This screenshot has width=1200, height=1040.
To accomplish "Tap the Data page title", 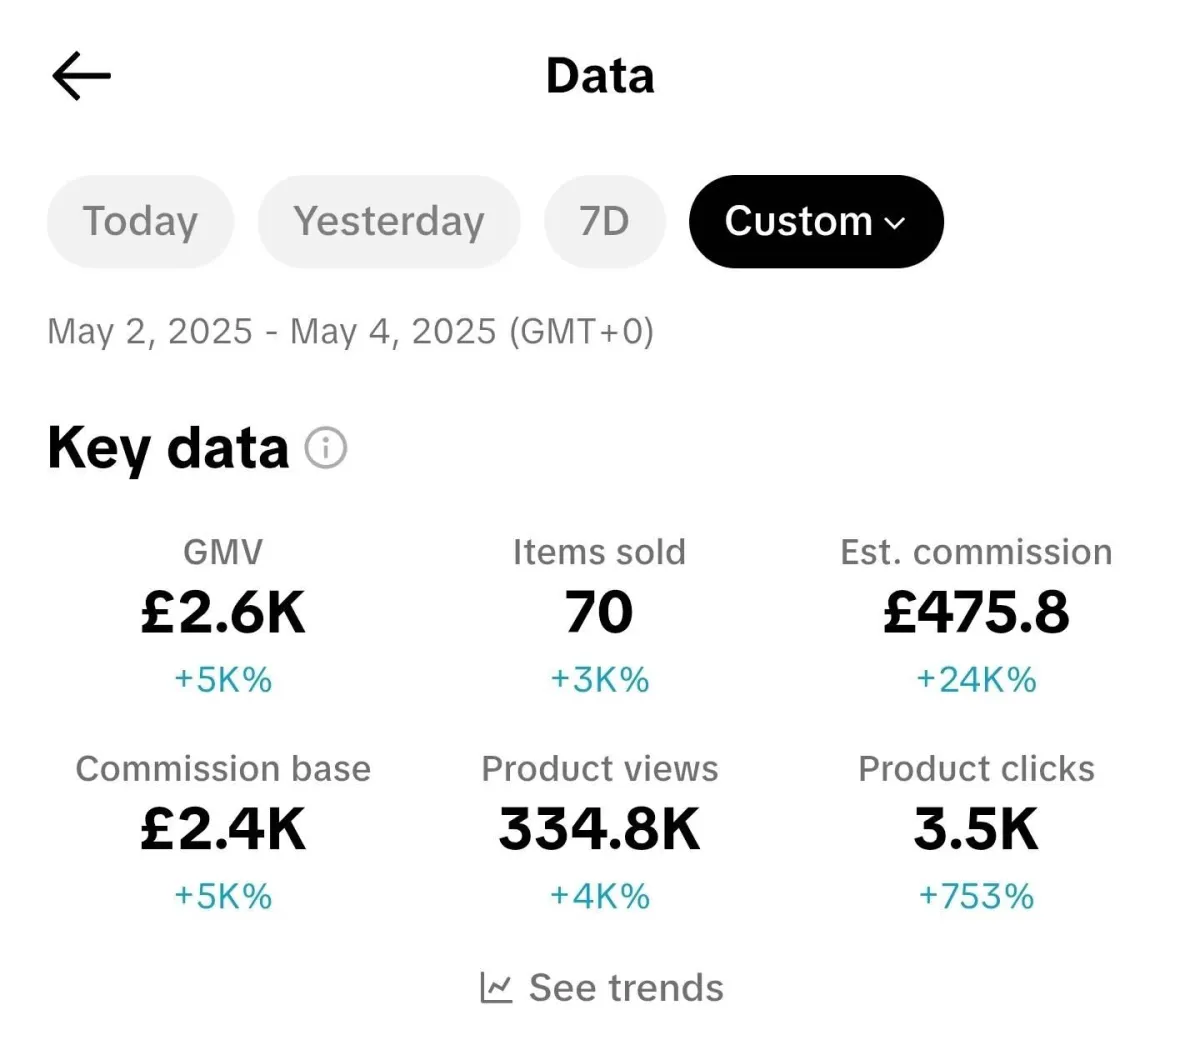I will tap(600, 76).
